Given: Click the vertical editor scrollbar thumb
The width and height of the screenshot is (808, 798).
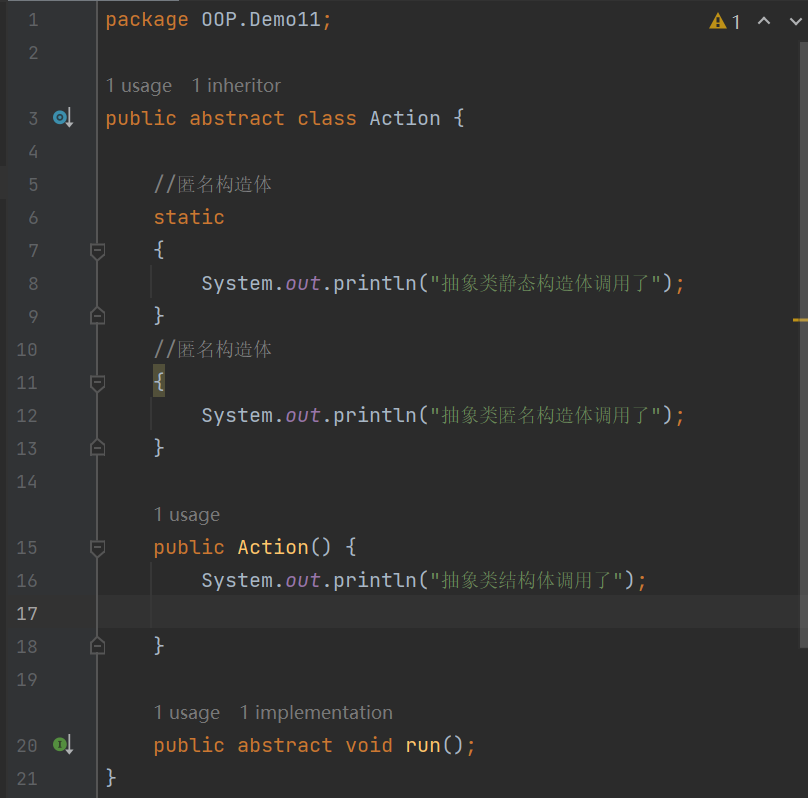Looking at the screenshot, I should [804, 345].
